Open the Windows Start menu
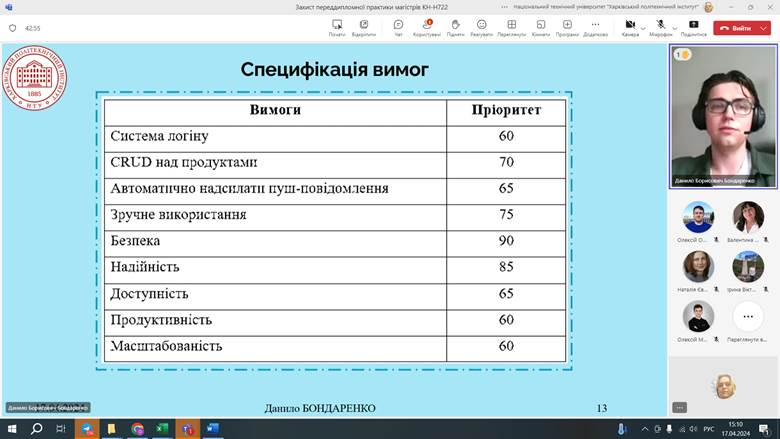 [12, 429]
